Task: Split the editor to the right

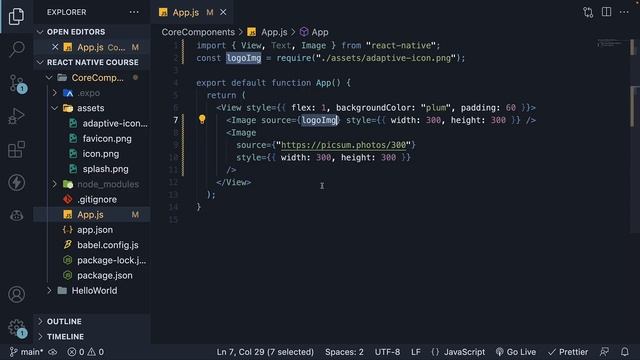Action: tap(607, 12)
